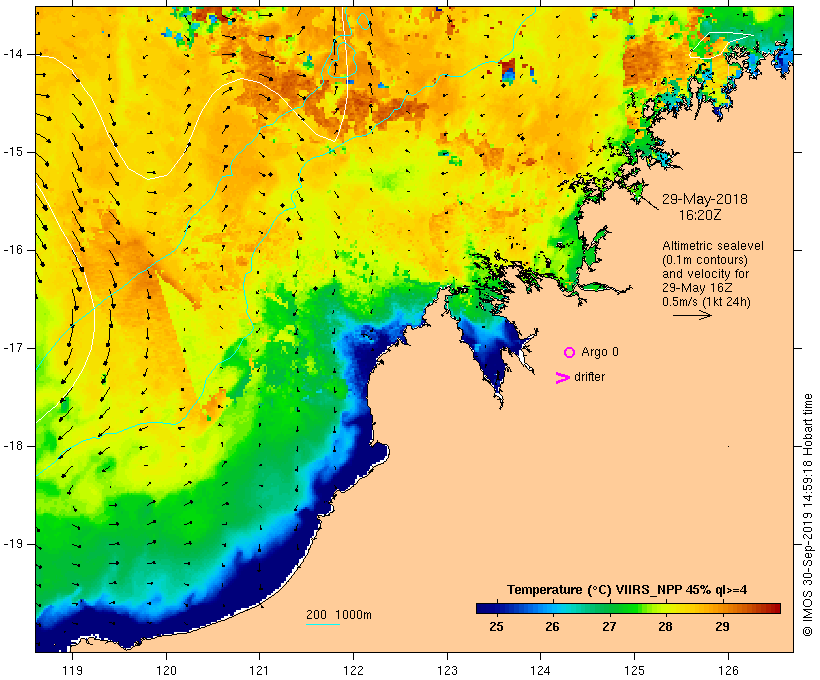
Task: Click the latitude label -19
Action: [13, 544]
